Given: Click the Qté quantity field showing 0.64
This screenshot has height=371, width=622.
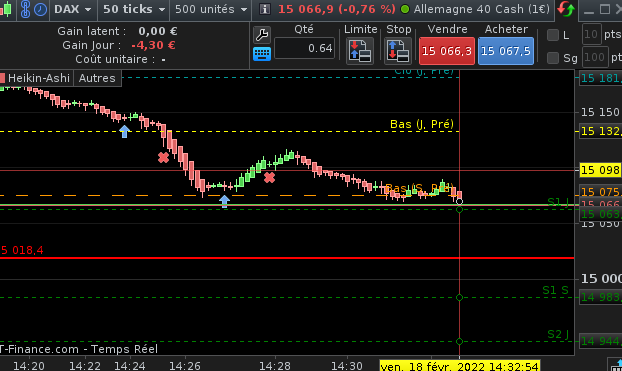Looking at the screenshot, I should coord(304,48).
